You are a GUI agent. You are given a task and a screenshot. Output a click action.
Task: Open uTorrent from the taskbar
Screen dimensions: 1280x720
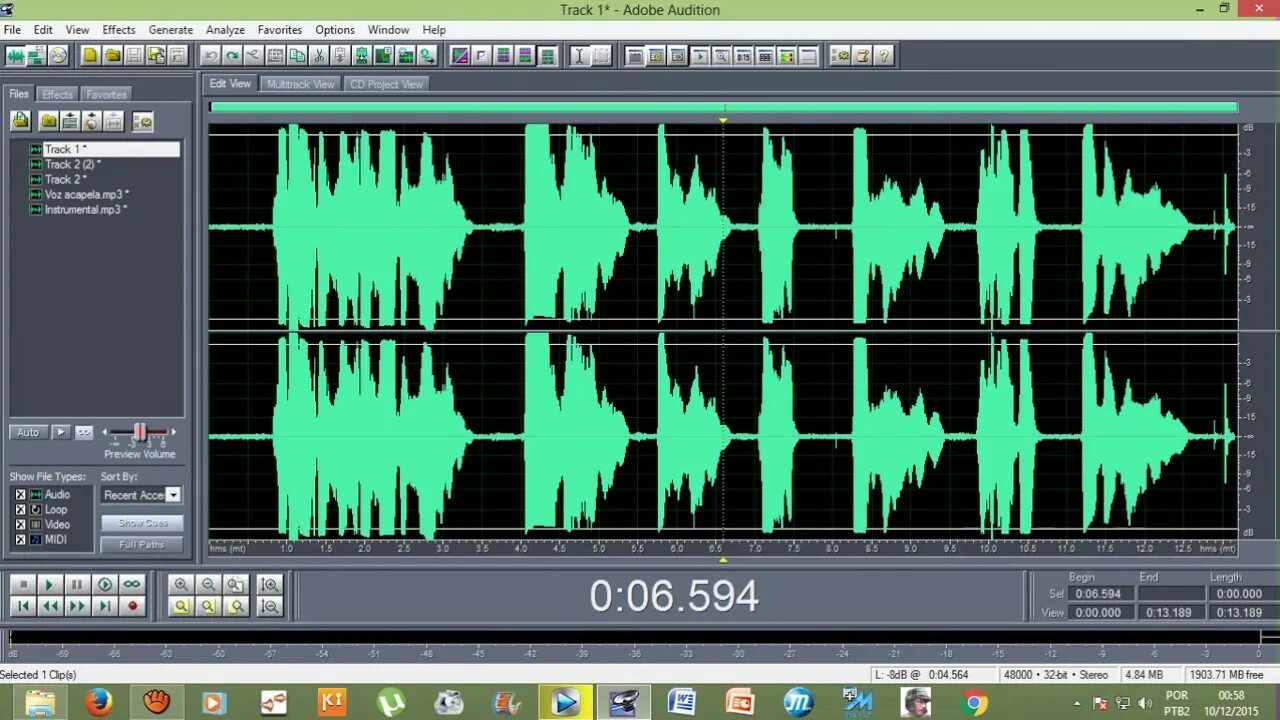pos(390,703)
